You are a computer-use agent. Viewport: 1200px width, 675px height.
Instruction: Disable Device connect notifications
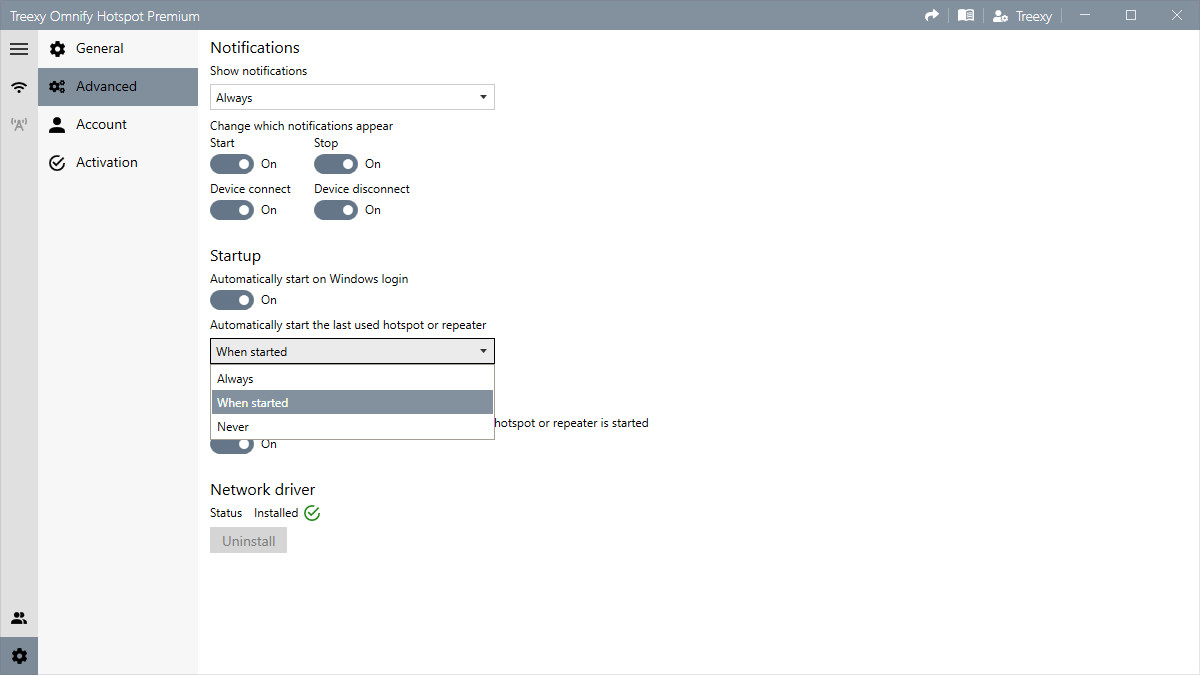tap(232, 210)
